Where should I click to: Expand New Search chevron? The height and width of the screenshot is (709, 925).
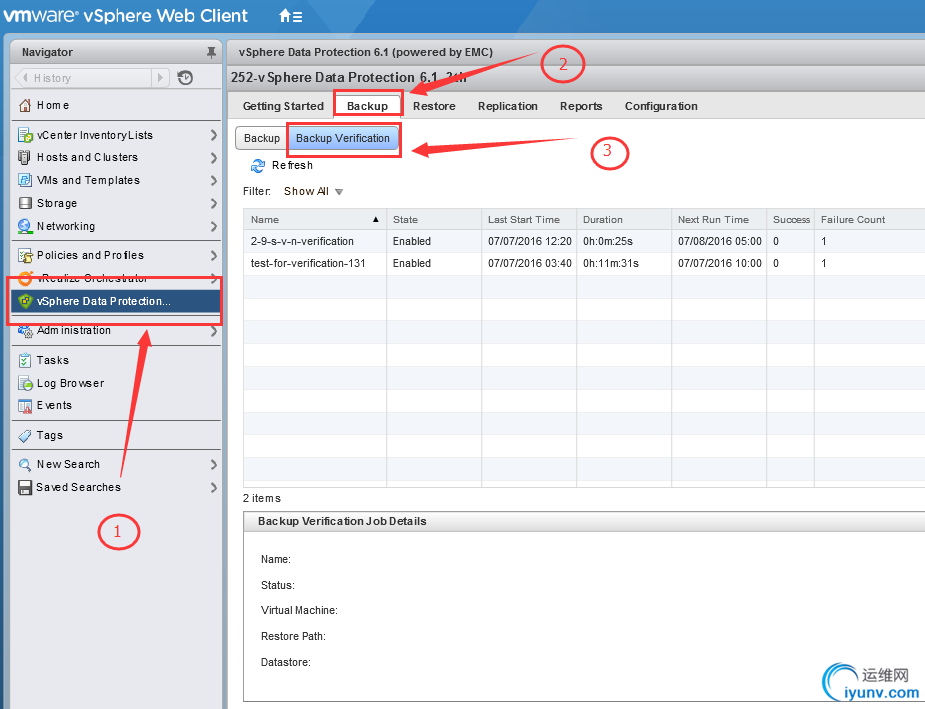coord(214,465)
